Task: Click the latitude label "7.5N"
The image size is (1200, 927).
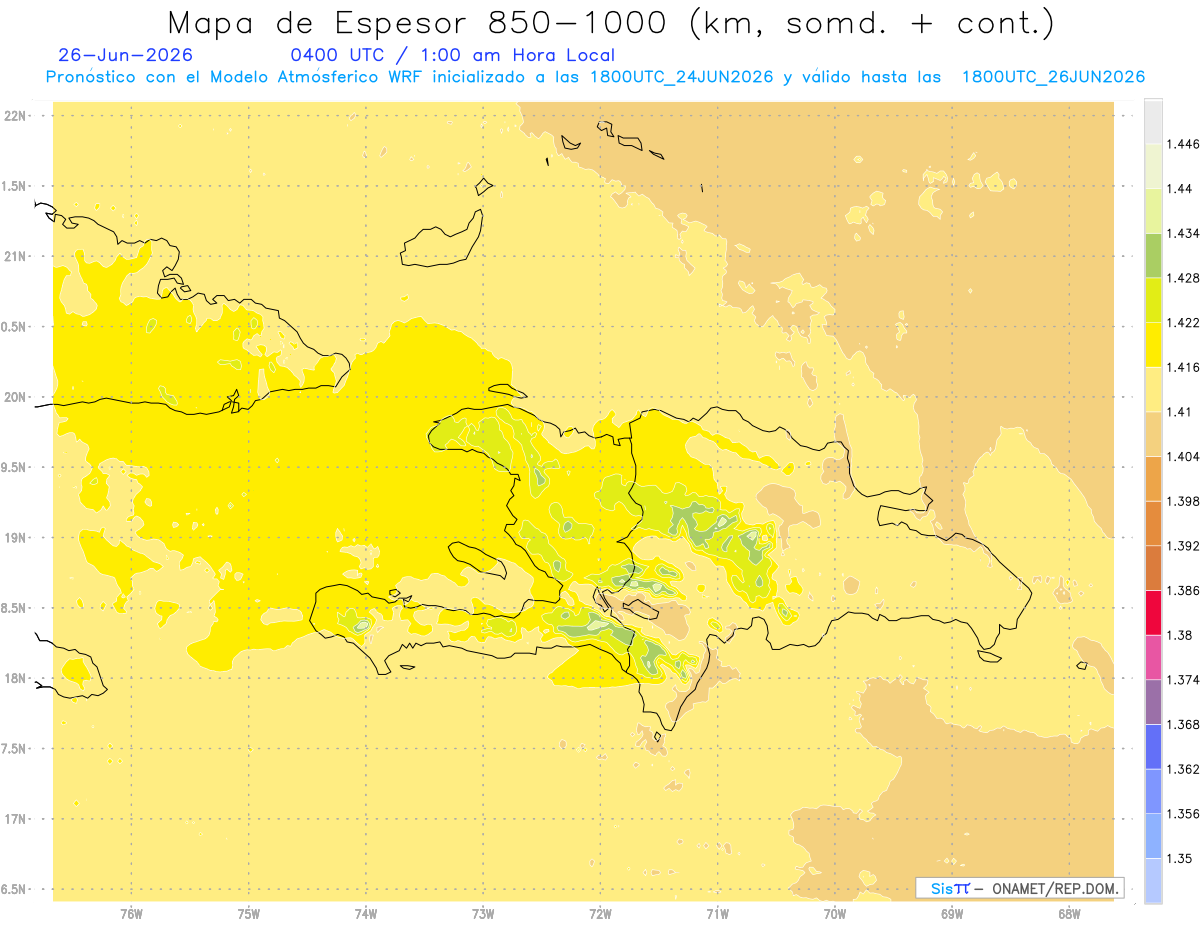Action: click(x=13, y=749)
